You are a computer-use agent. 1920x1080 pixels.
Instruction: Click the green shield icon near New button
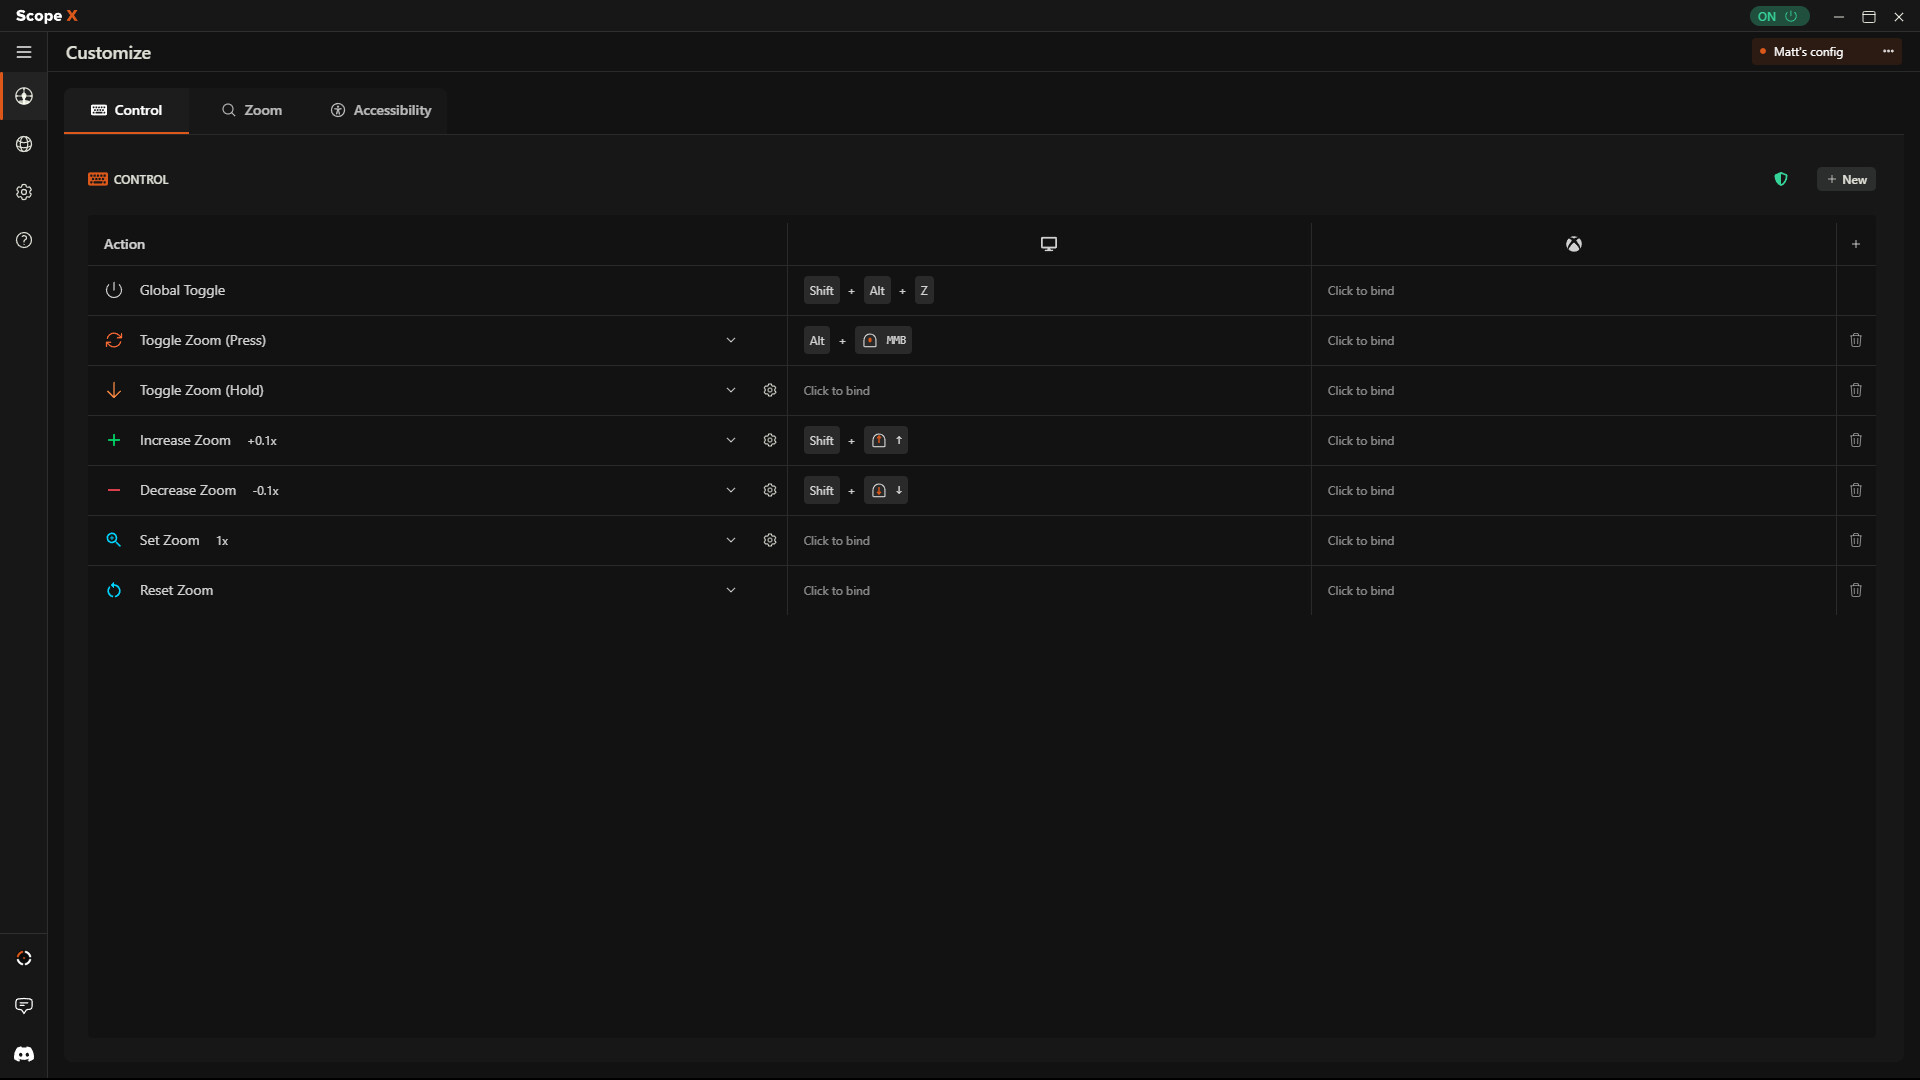click(1781, 179)
